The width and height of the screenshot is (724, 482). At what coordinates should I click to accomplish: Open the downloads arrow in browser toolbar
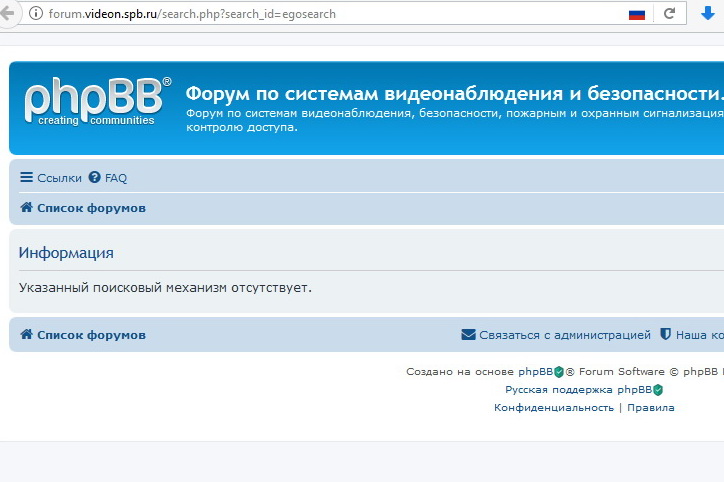[708, 14]
